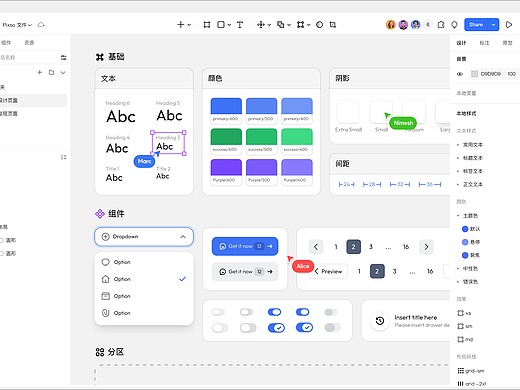Toggle the second blue on switch top row

(302, 312)
